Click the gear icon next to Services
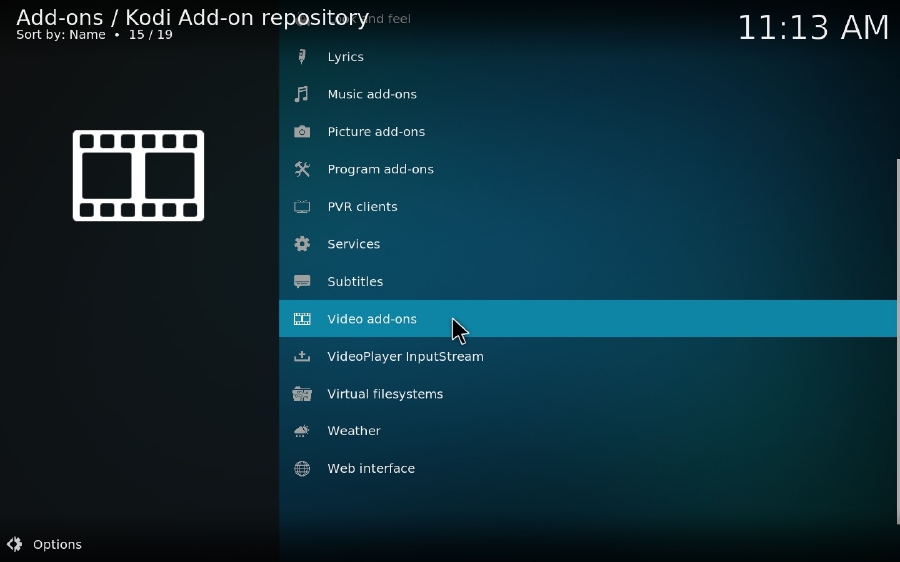 click(x=302, y=244)
